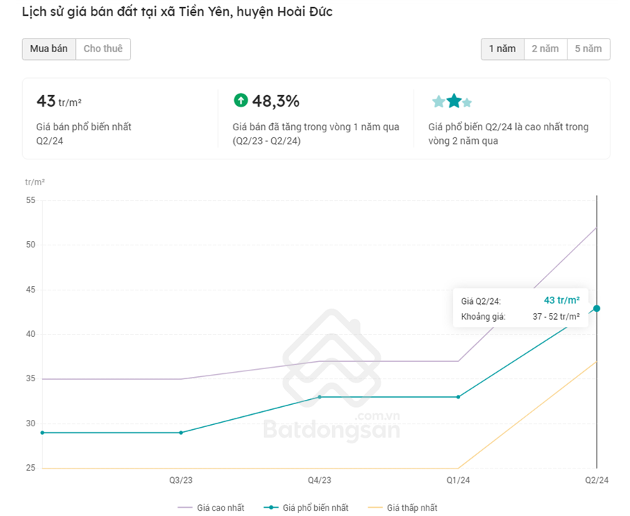
Task: Click the teal data point at Q3/23
Action: 181,433
